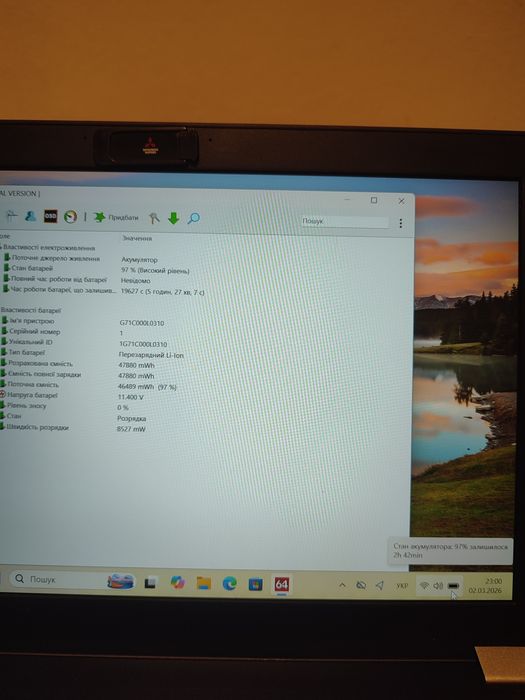Click the cloud sync tray icon

click(x=361, y=585)
